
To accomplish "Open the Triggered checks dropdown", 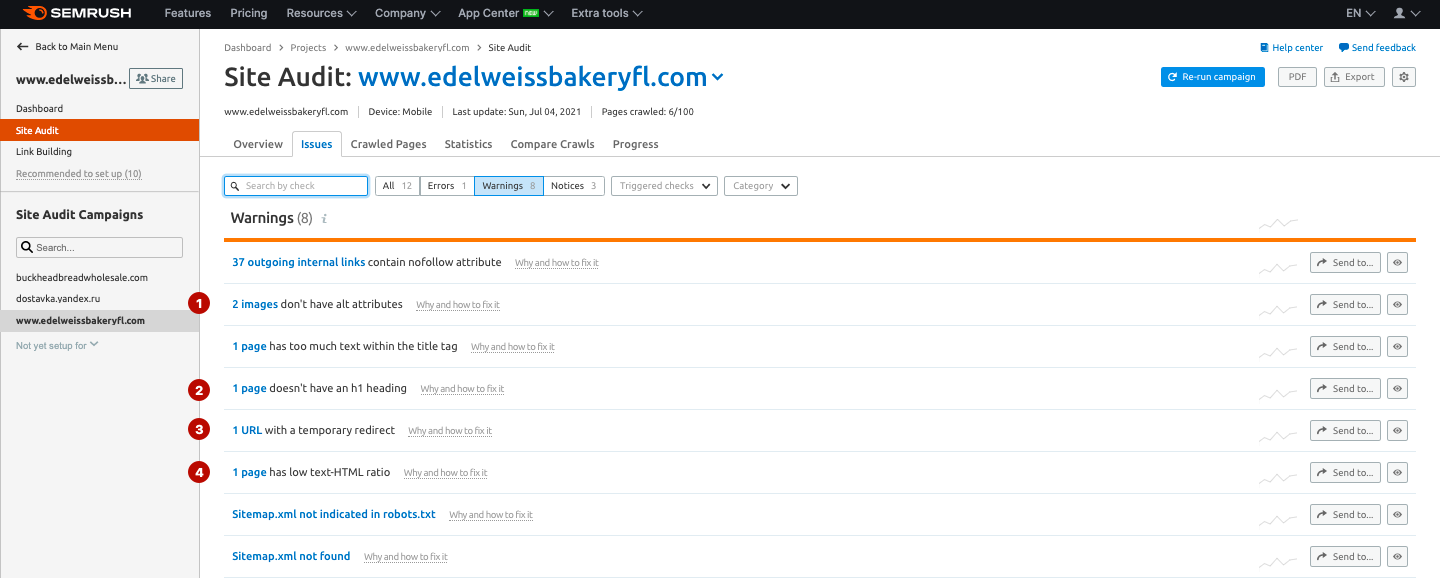I will pos(665,186).
